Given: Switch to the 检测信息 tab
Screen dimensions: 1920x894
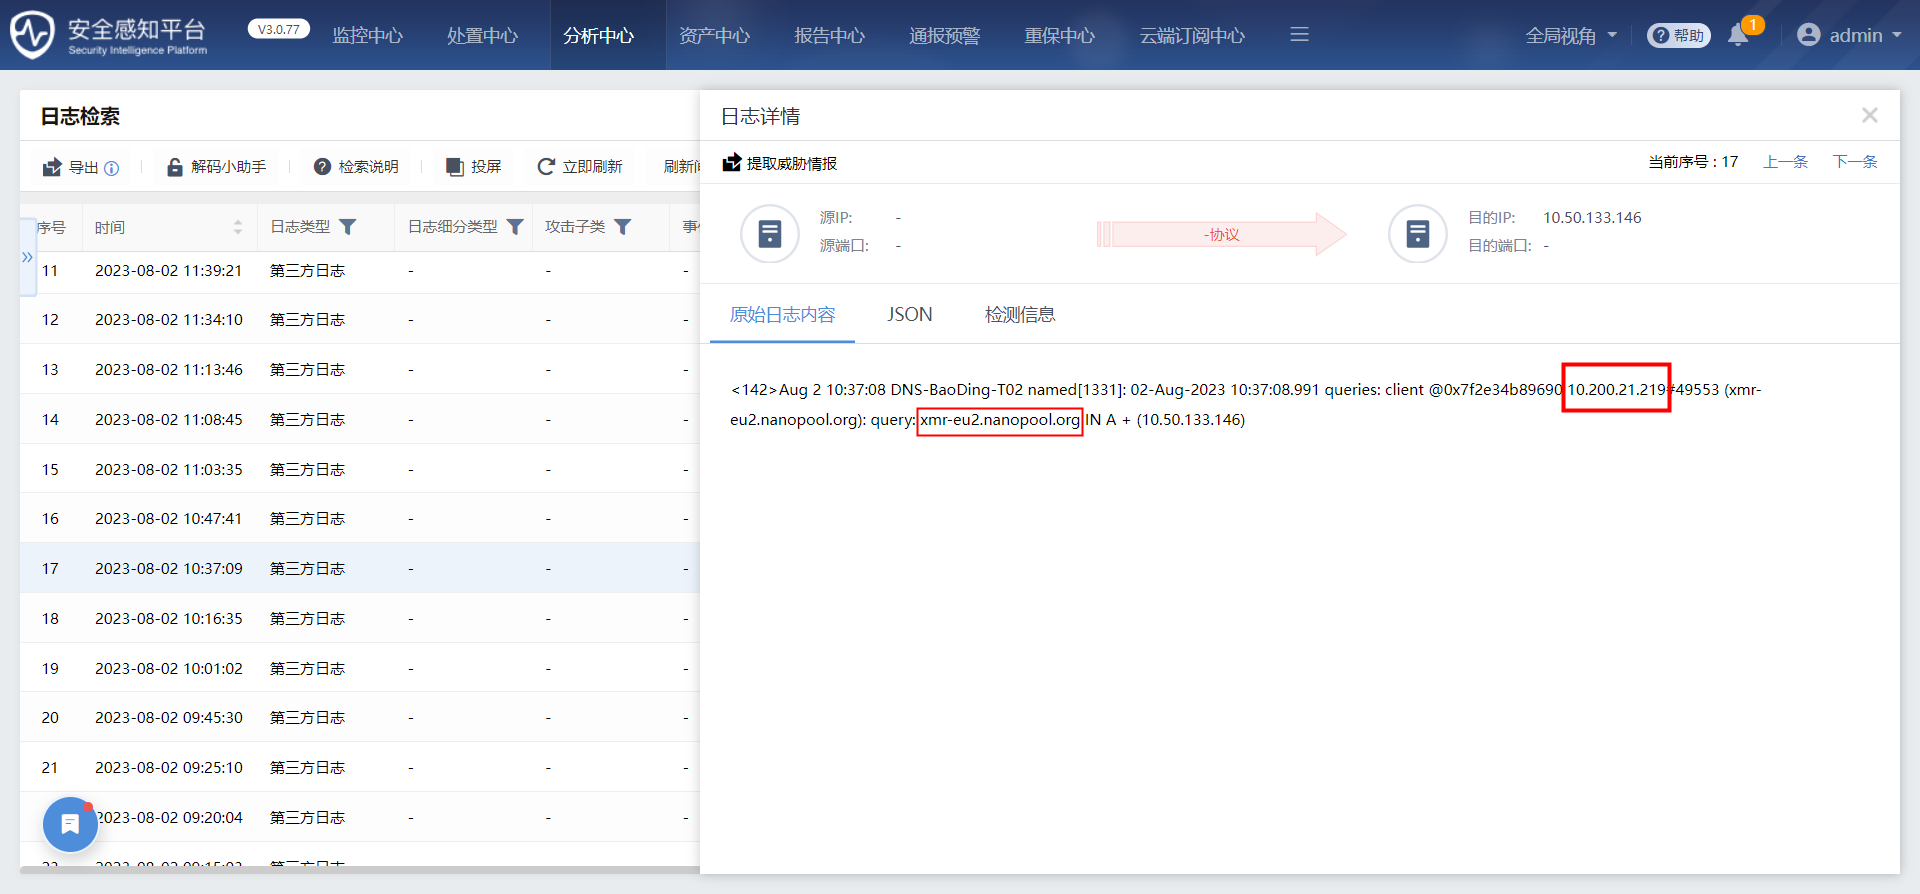Looking at the screenshot, I should (x=1020, y=315).
